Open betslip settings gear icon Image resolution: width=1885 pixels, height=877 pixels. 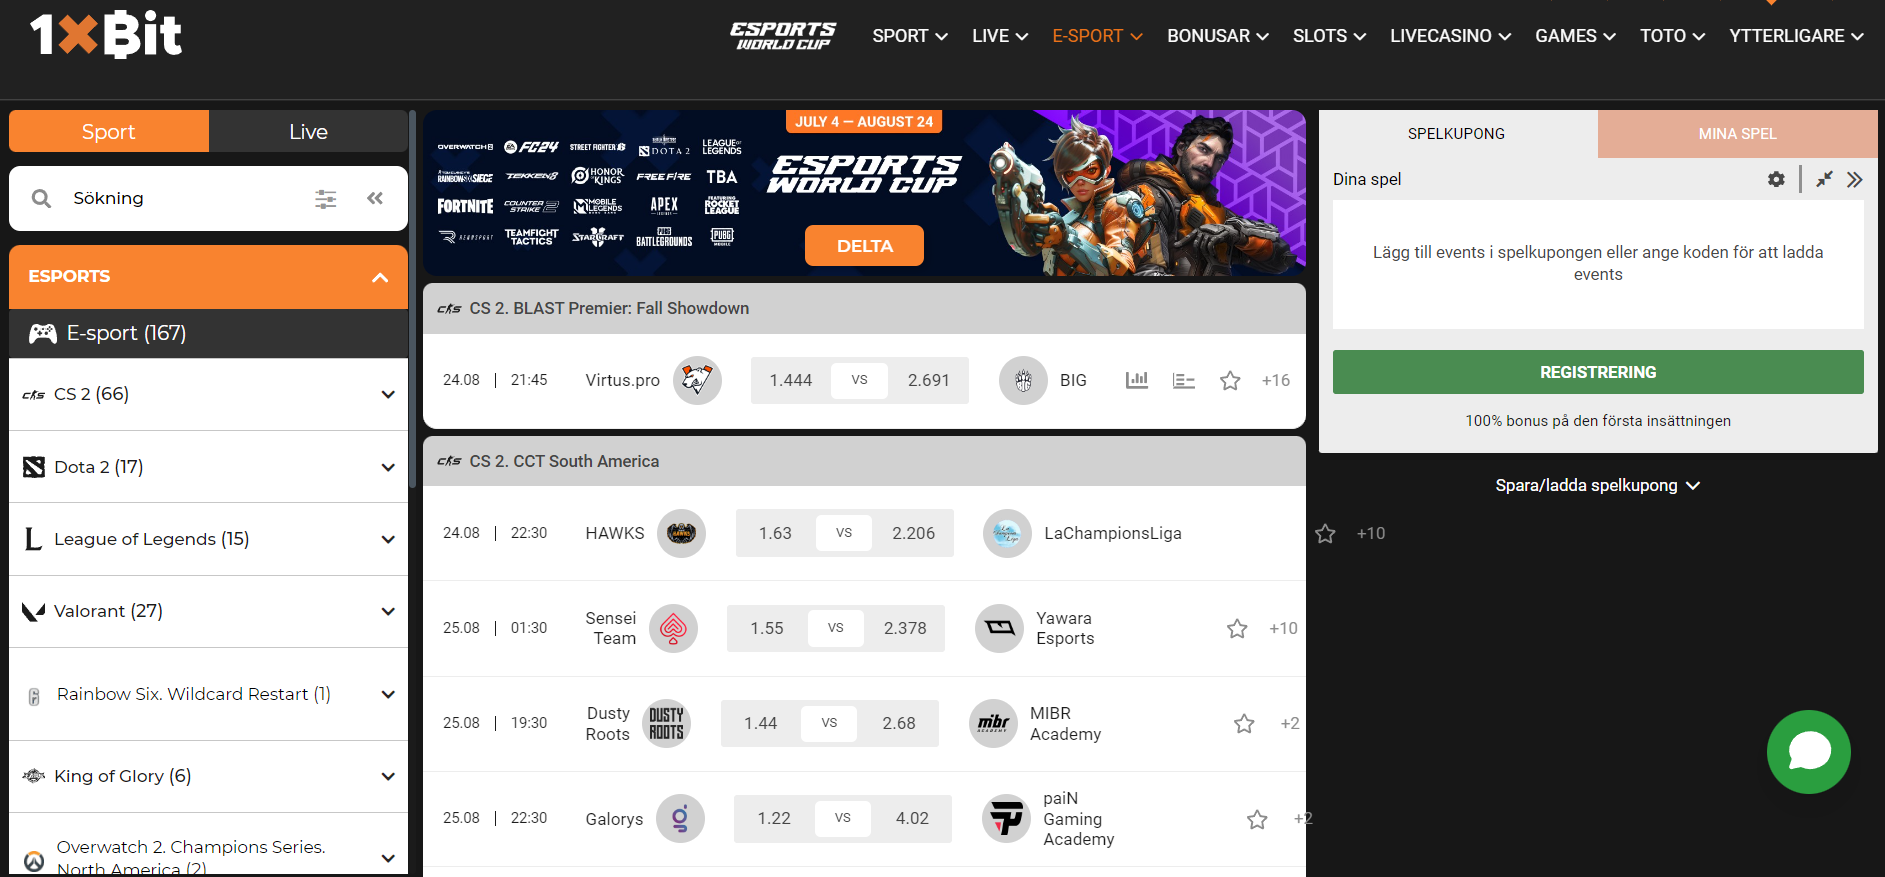tap(1776, 179)
